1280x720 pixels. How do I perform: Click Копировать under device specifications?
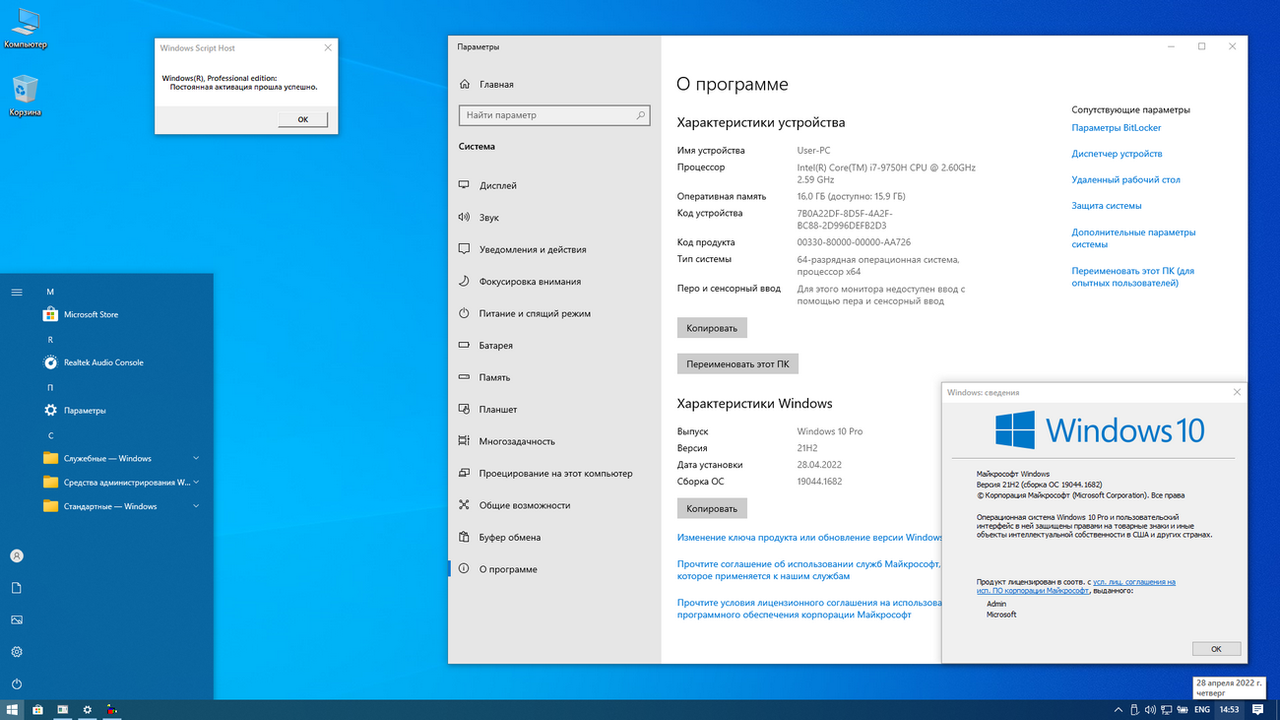click(x=712, y=328)
